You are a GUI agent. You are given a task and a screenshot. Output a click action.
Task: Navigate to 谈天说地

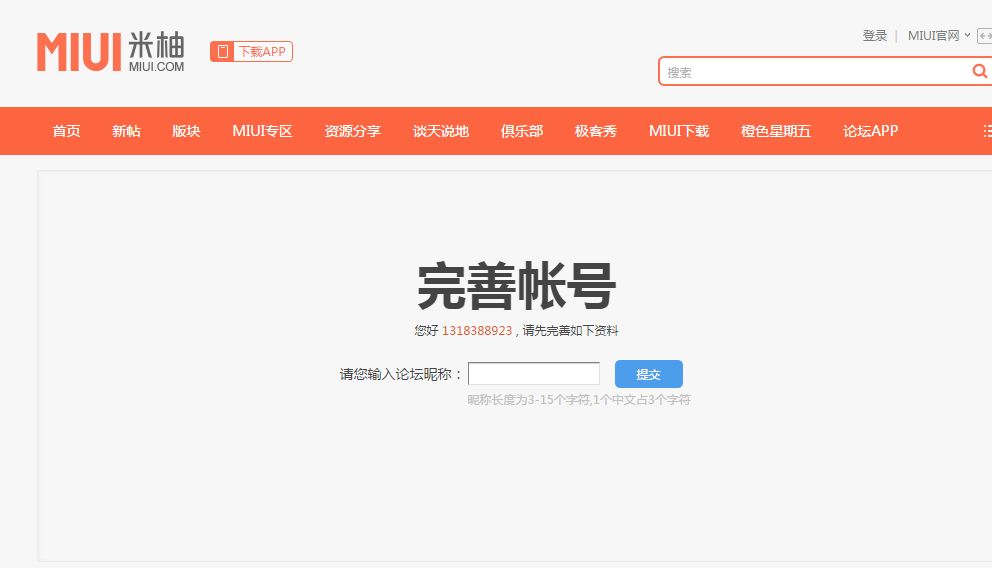[440, 131]
